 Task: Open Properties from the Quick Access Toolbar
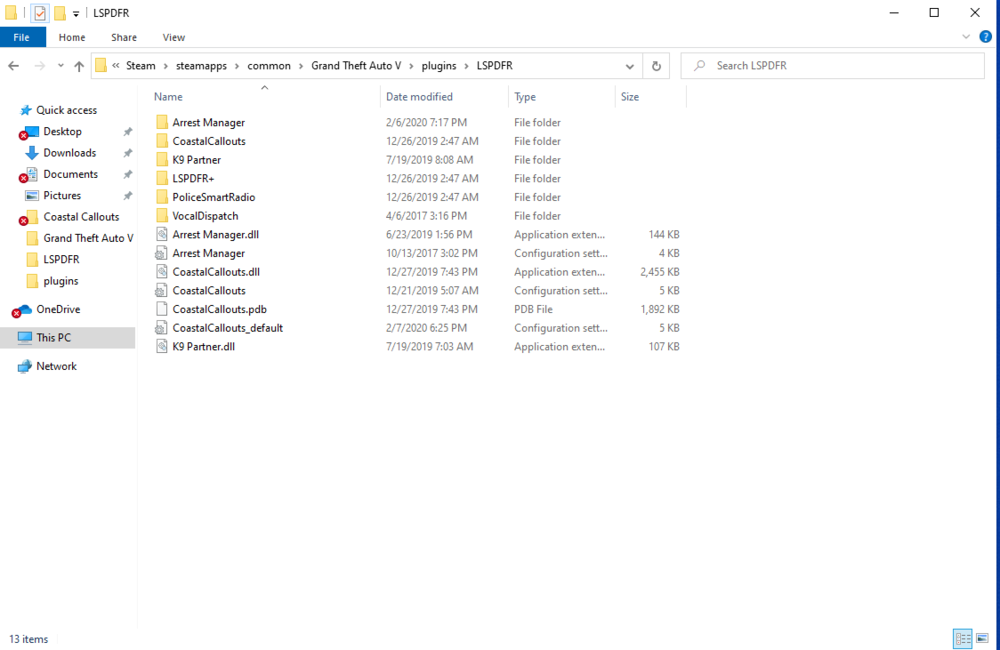(x=40, y=12)
